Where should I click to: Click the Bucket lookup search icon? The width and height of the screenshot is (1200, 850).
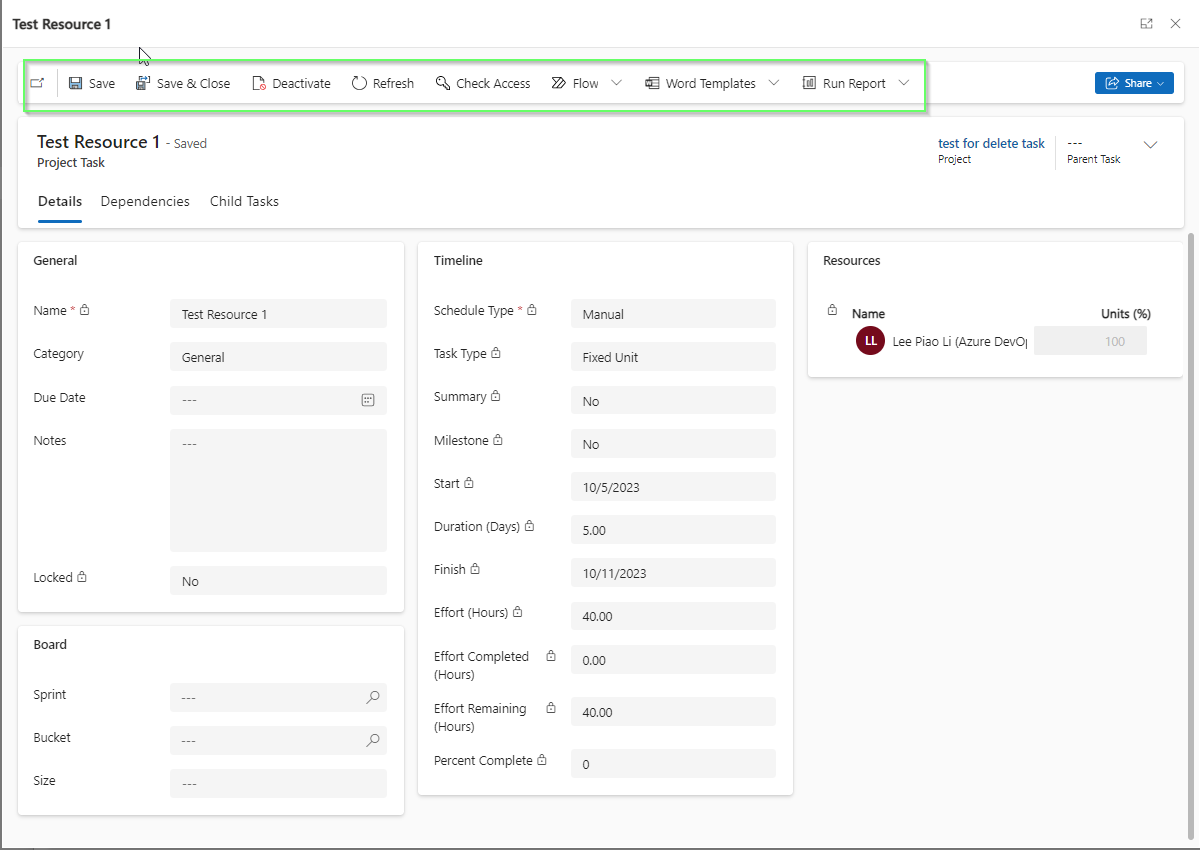pyautogui.click(x=373, y=741)
